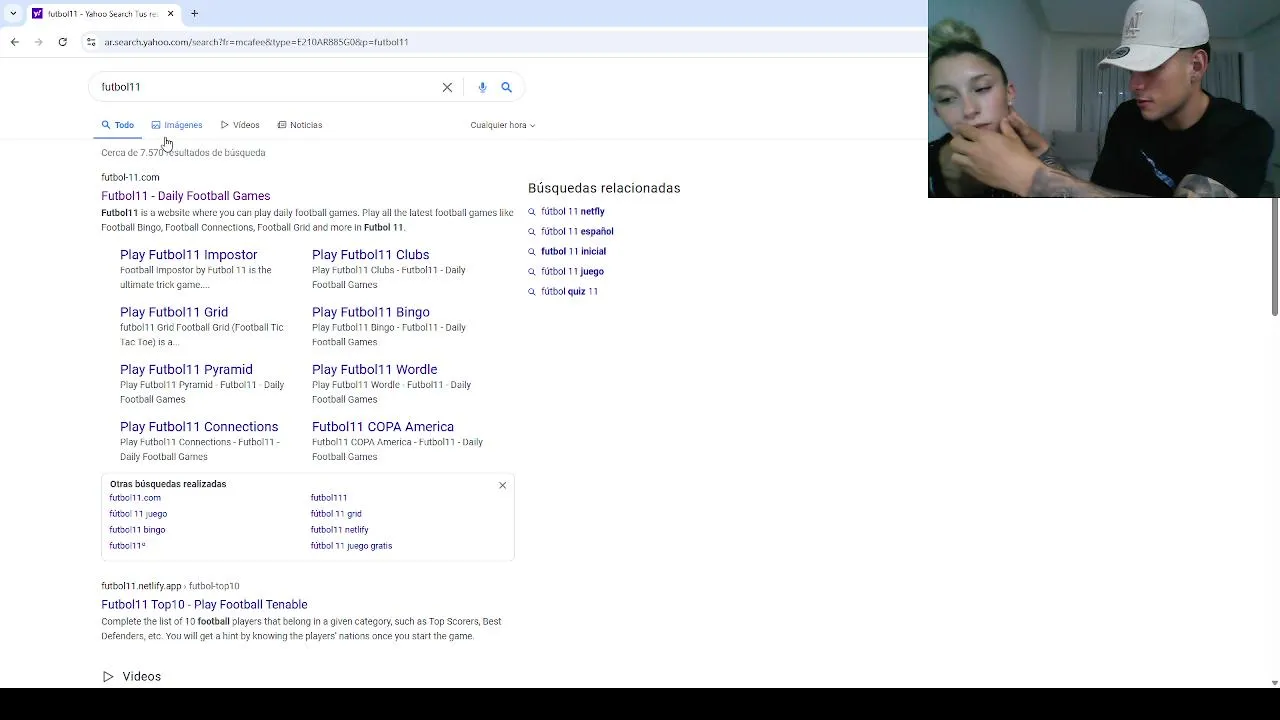The image size is (1280, 720).
Task: Open the Play Futbol11 Wordle link
Action: coord(374,369)
